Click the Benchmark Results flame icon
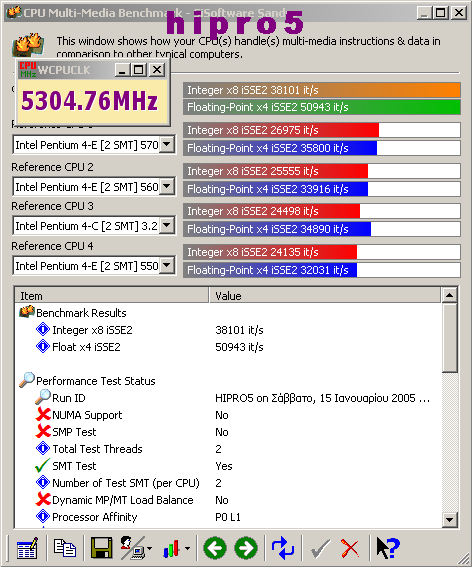 click(26, 312)
